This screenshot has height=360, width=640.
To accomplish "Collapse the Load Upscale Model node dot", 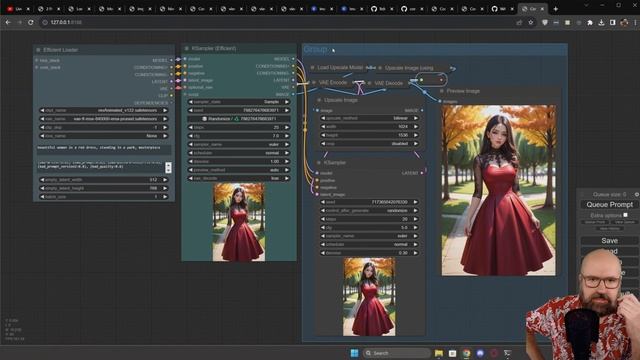I will tap(313, 67).
